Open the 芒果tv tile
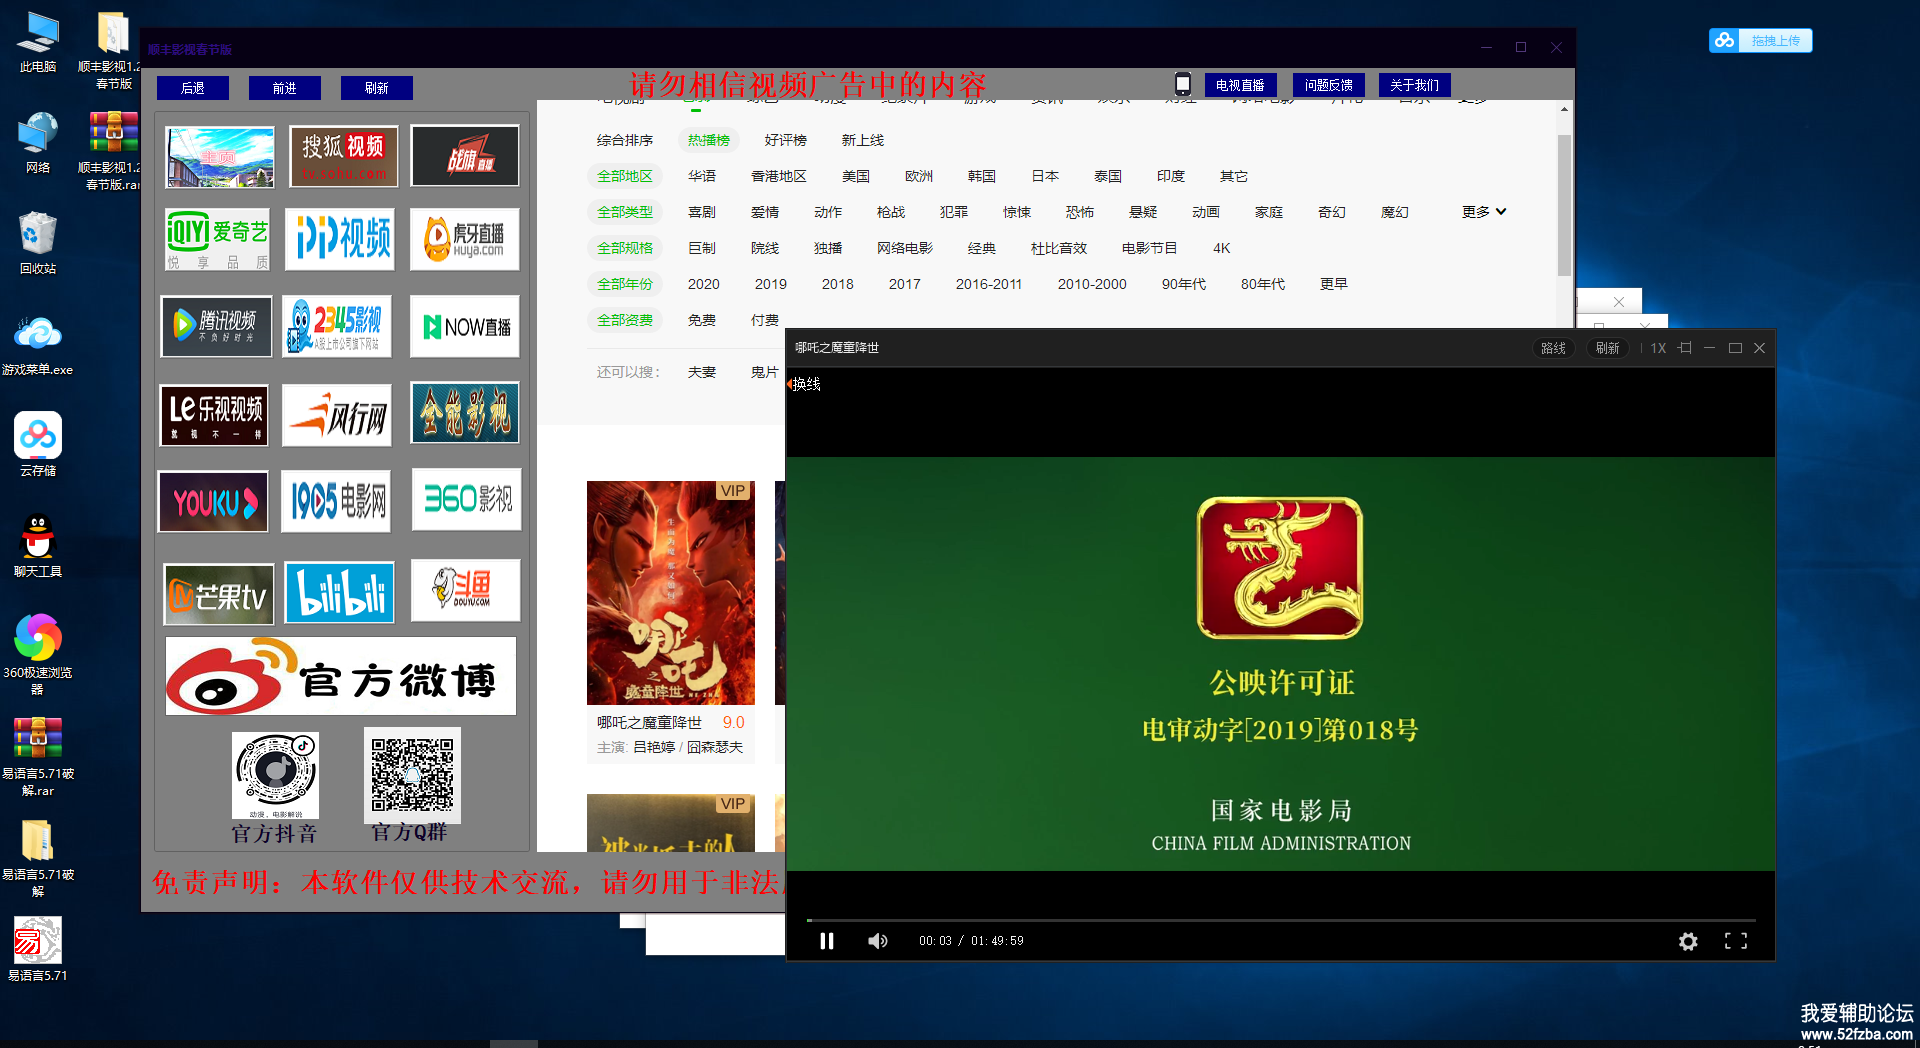Viewport: 1920px width, 1048px height. [x=219, y=594]
